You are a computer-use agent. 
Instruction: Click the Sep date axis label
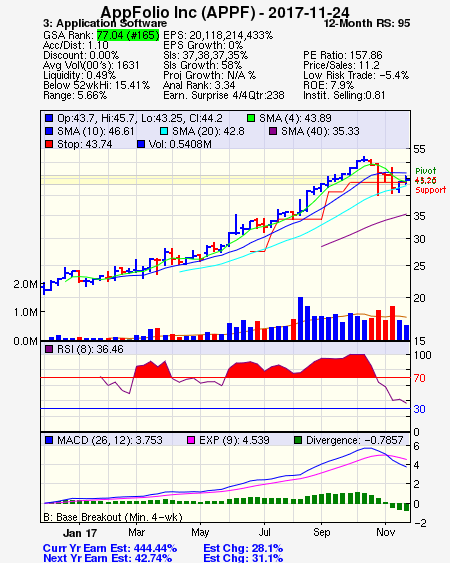[x=321, y=532]
